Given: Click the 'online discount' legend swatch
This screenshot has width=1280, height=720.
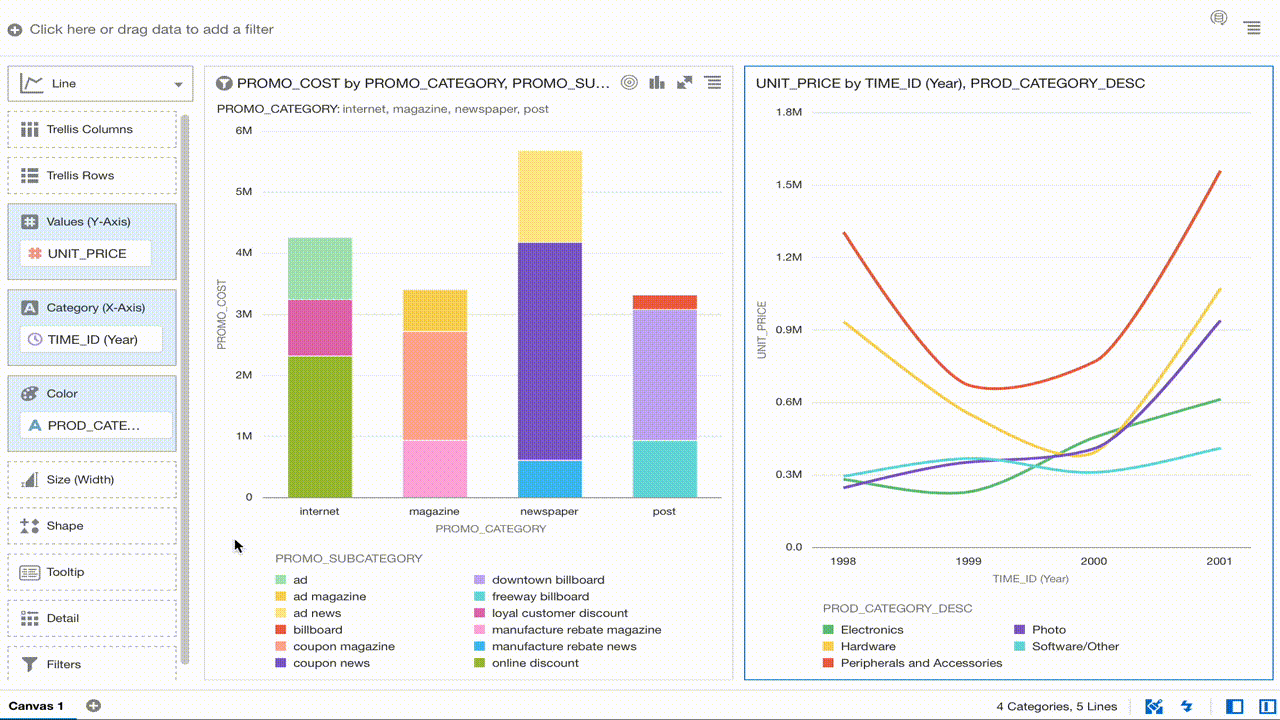Looking at the screenshot, I should coord(480,663).
